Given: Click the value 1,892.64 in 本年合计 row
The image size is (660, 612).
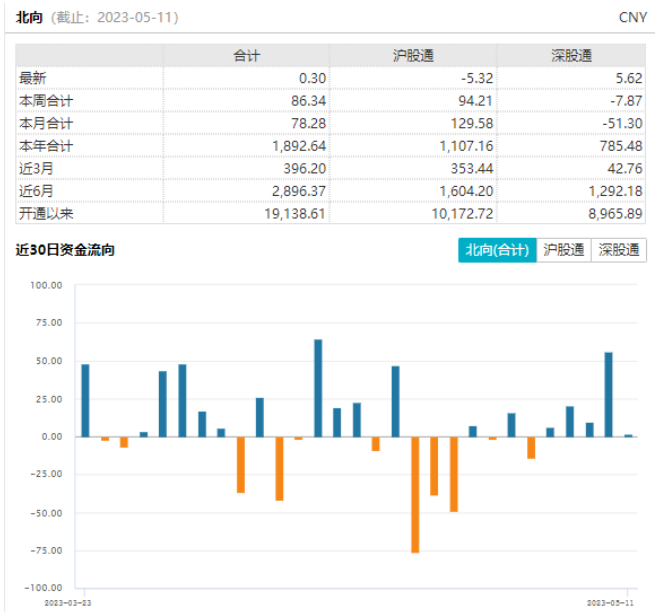Looking at the screenshot, I should coord(299,146).
